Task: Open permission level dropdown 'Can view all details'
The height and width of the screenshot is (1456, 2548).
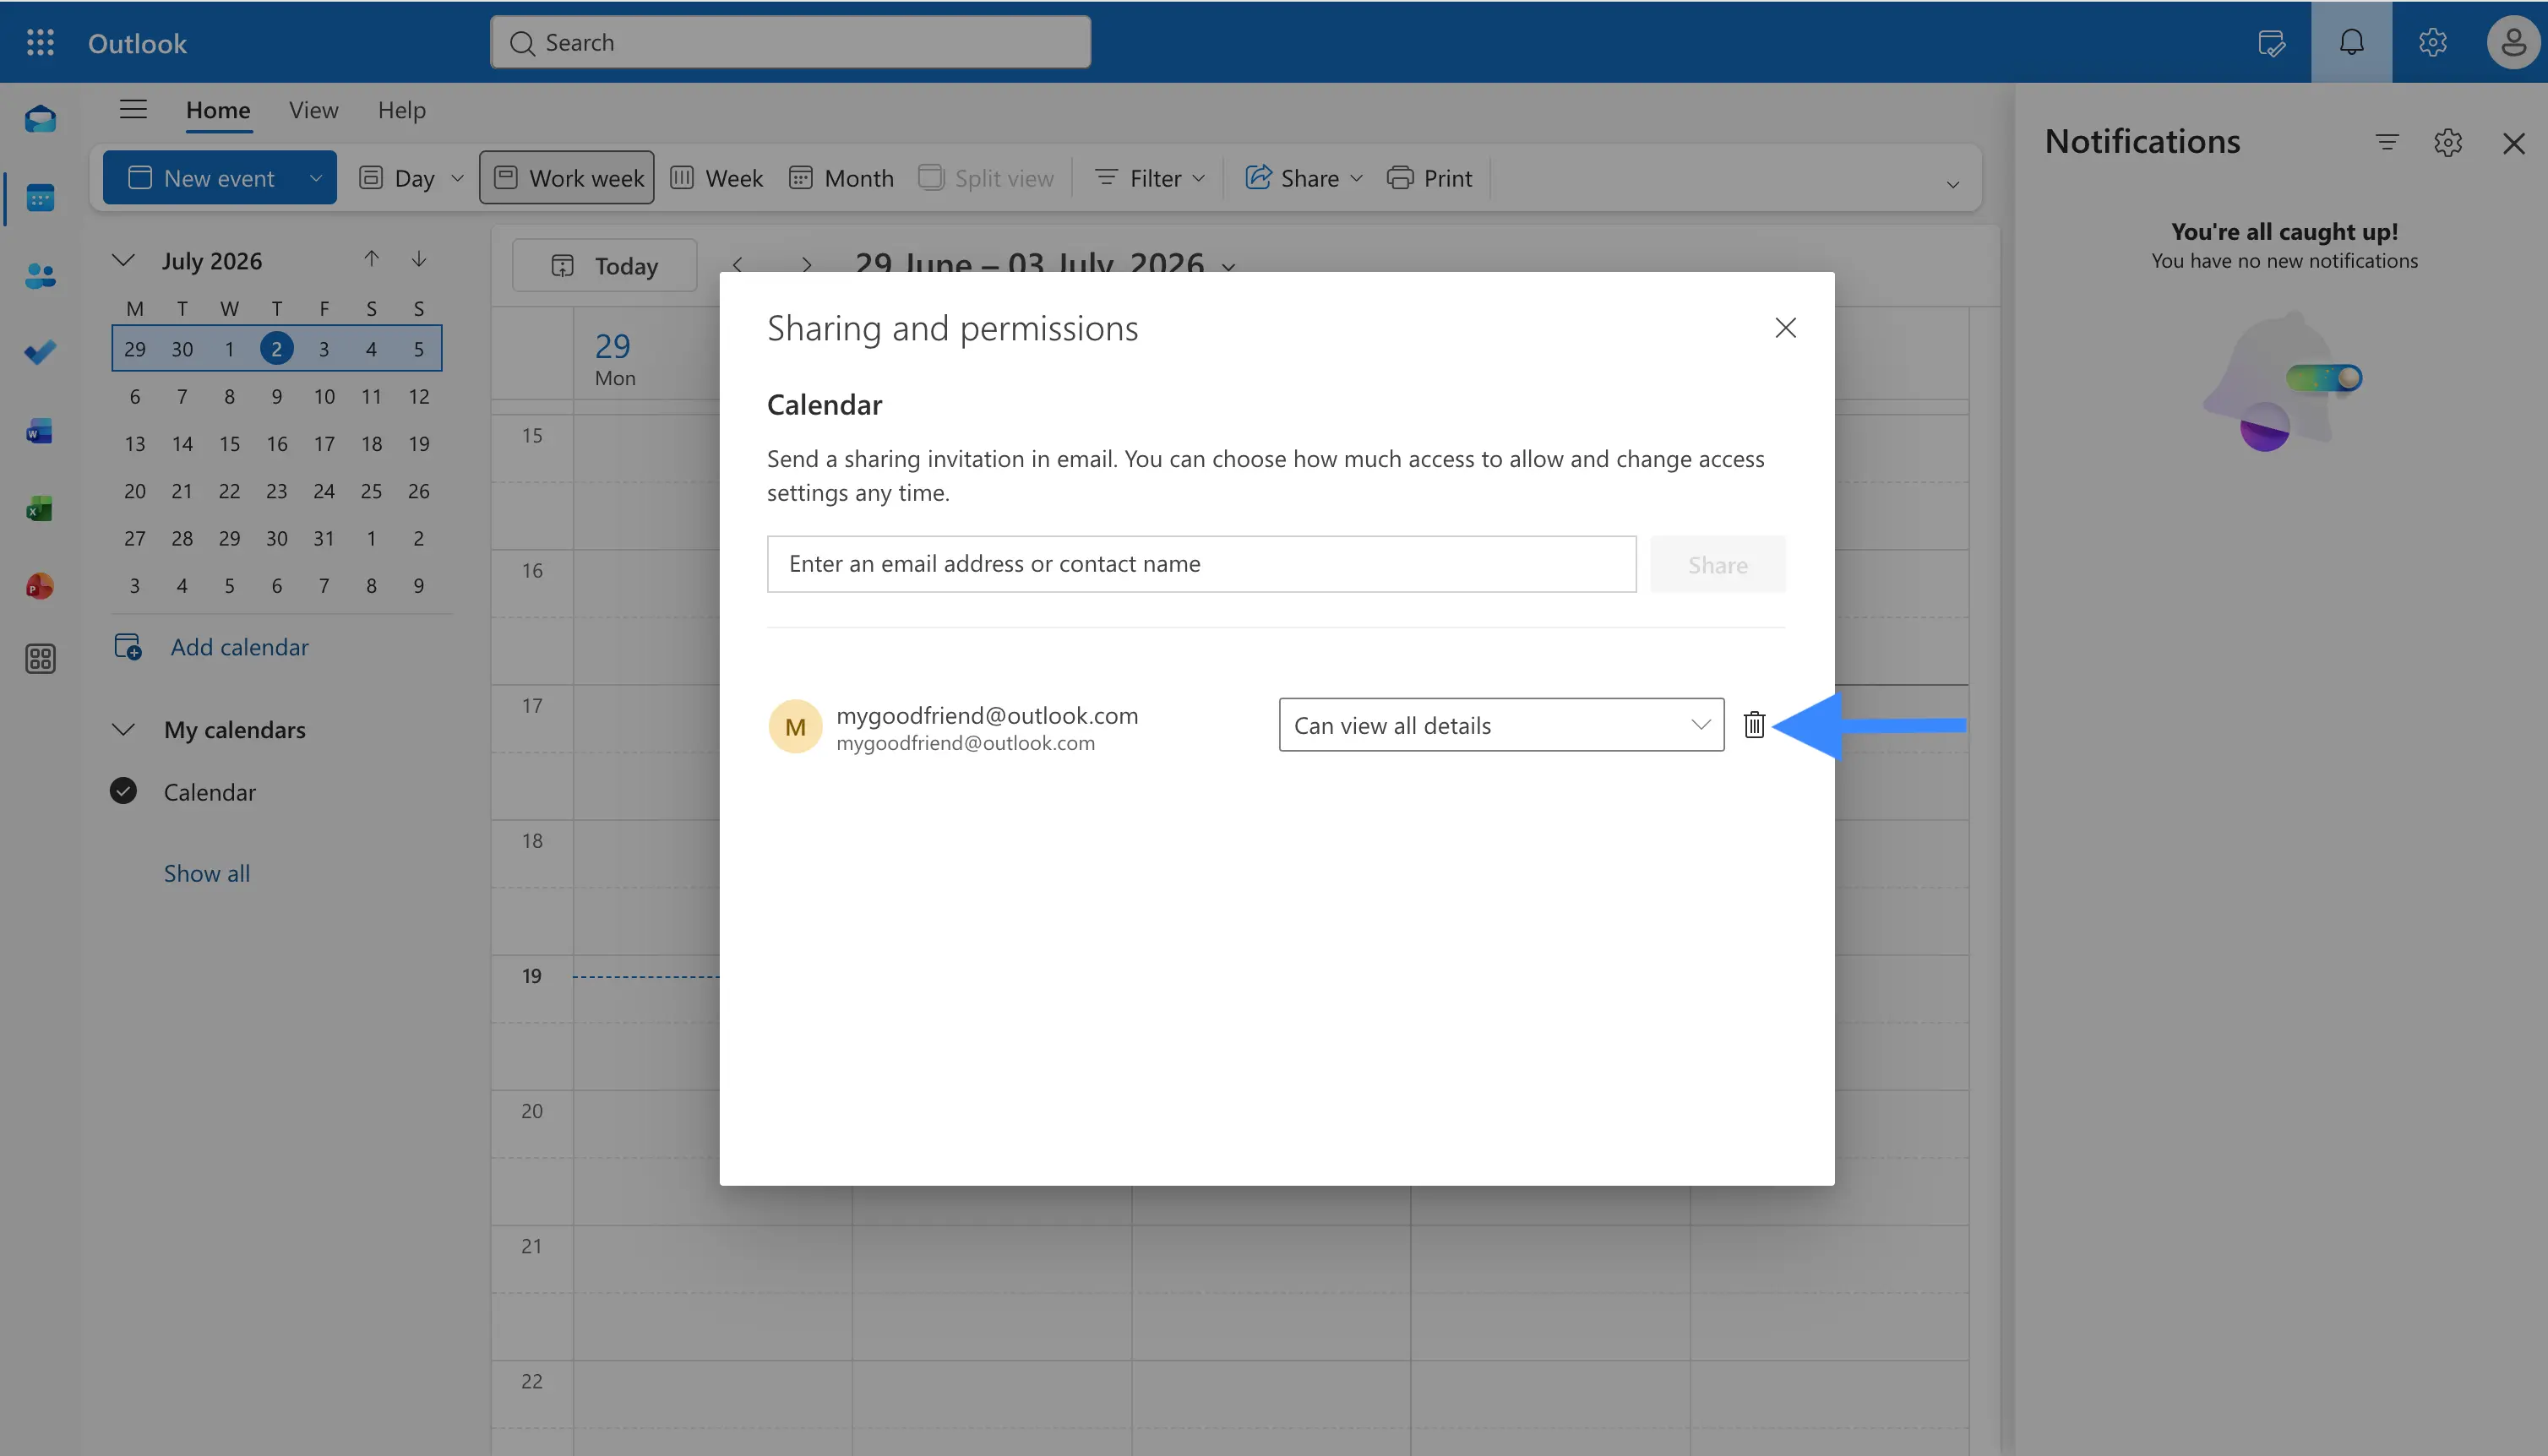Action: [x=1501, y=725]
